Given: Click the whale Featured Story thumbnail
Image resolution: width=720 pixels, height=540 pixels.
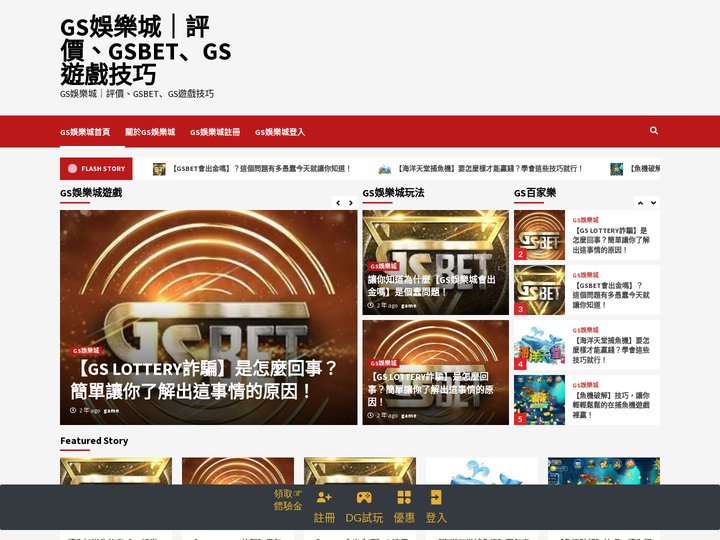Looking at the screenshot, I should (x=482, y=471).
